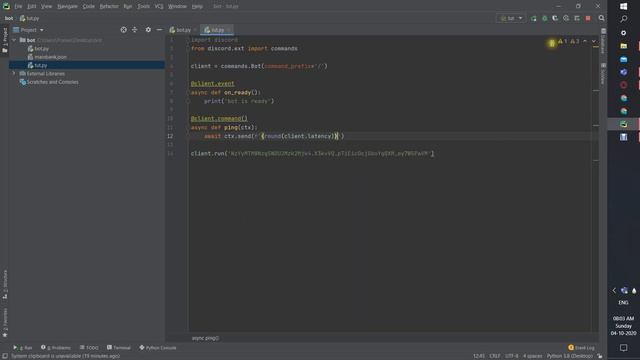
Task: Toggle the Structure tool window side tab
Action: click(x=5, y=284)
